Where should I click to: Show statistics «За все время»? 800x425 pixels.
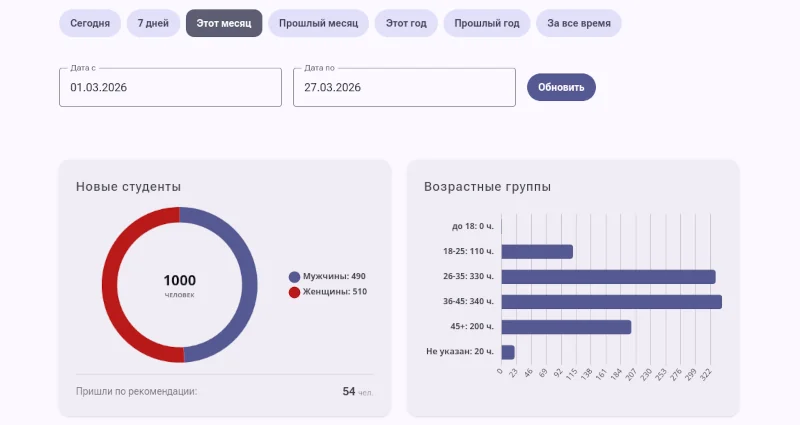(578, 23)
